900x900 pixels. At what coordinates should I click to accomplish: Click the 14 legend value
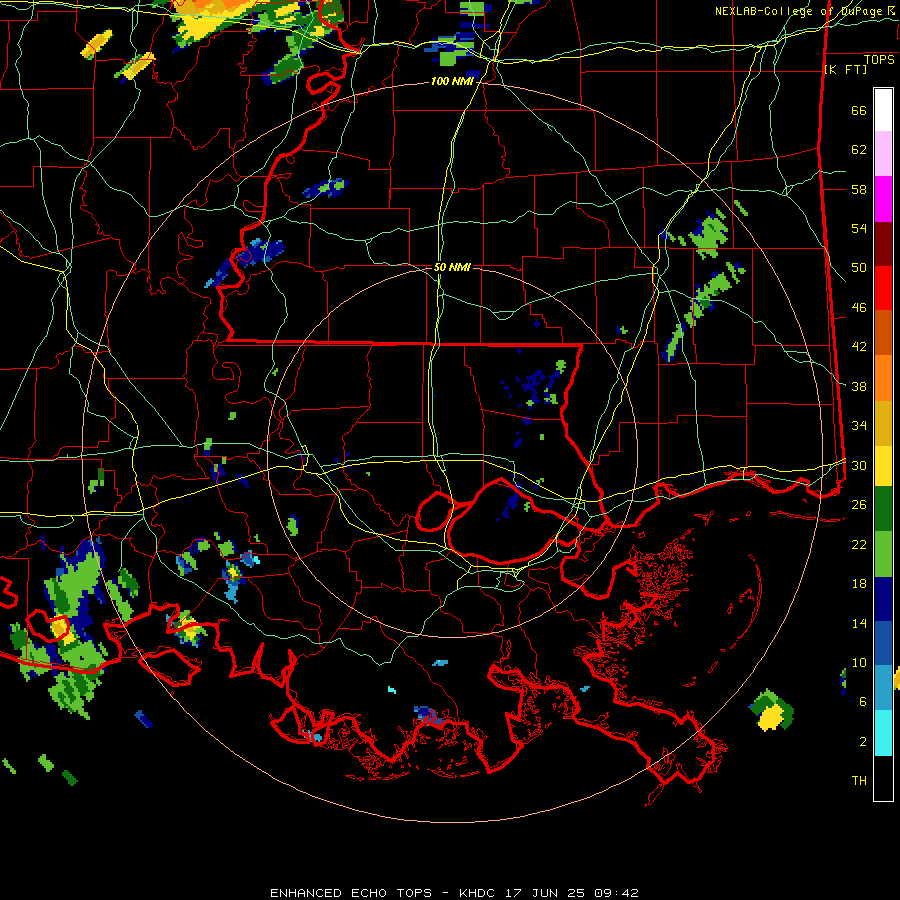(x=859, y=623)
